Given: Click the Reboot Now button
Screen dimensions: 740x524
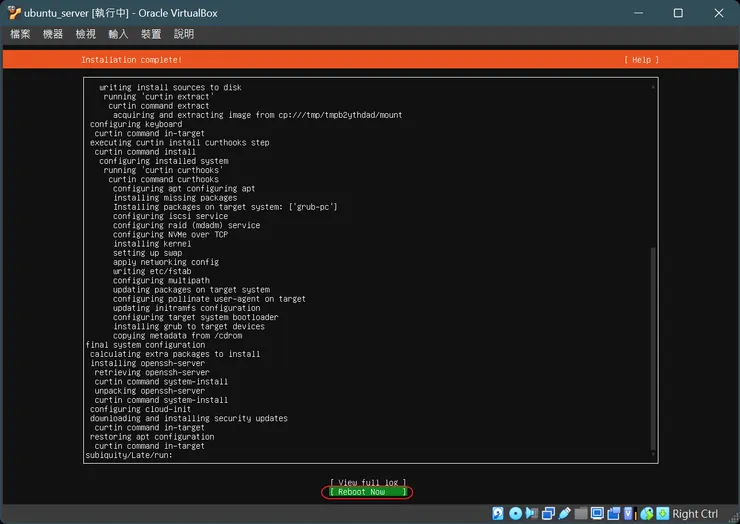Looking at the screenshot, I should click(368, 492).
